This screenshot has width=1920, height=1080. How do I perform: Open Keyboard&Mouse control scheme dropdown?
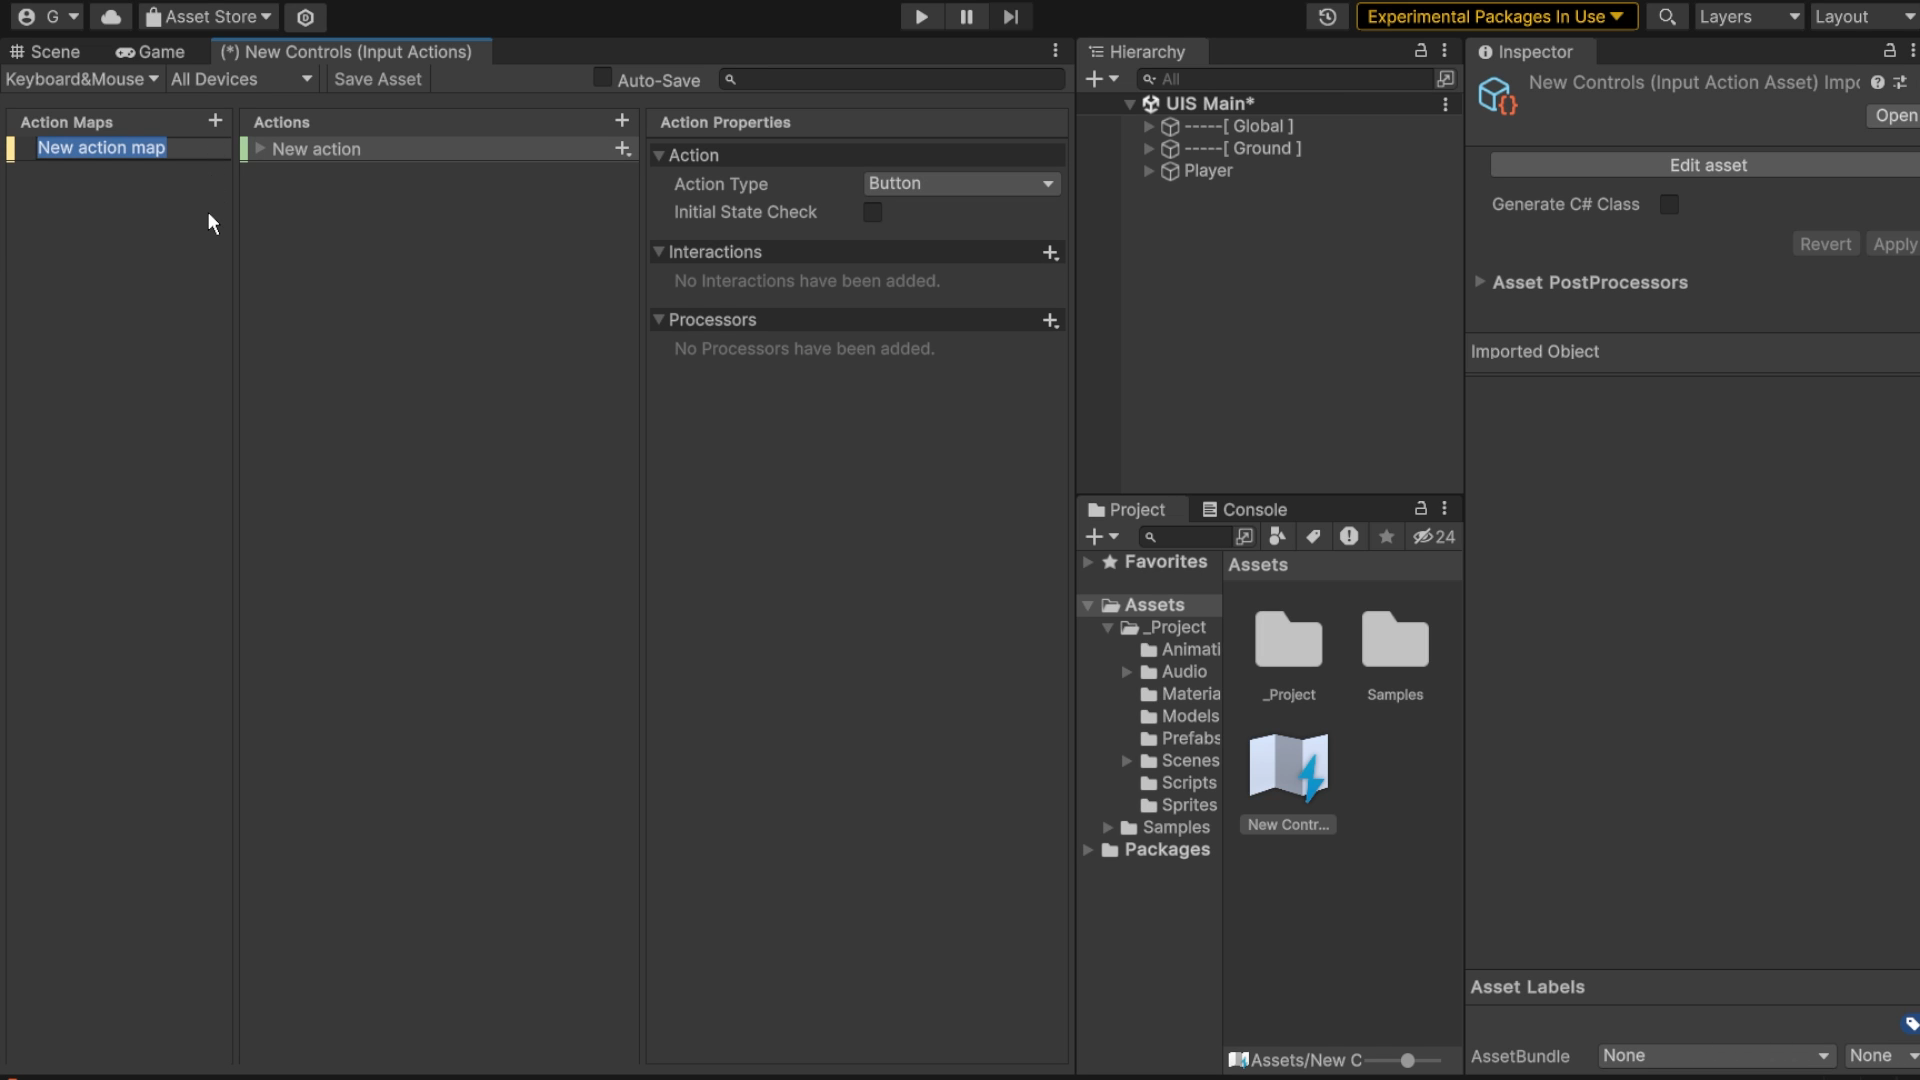tap(82, 79)
